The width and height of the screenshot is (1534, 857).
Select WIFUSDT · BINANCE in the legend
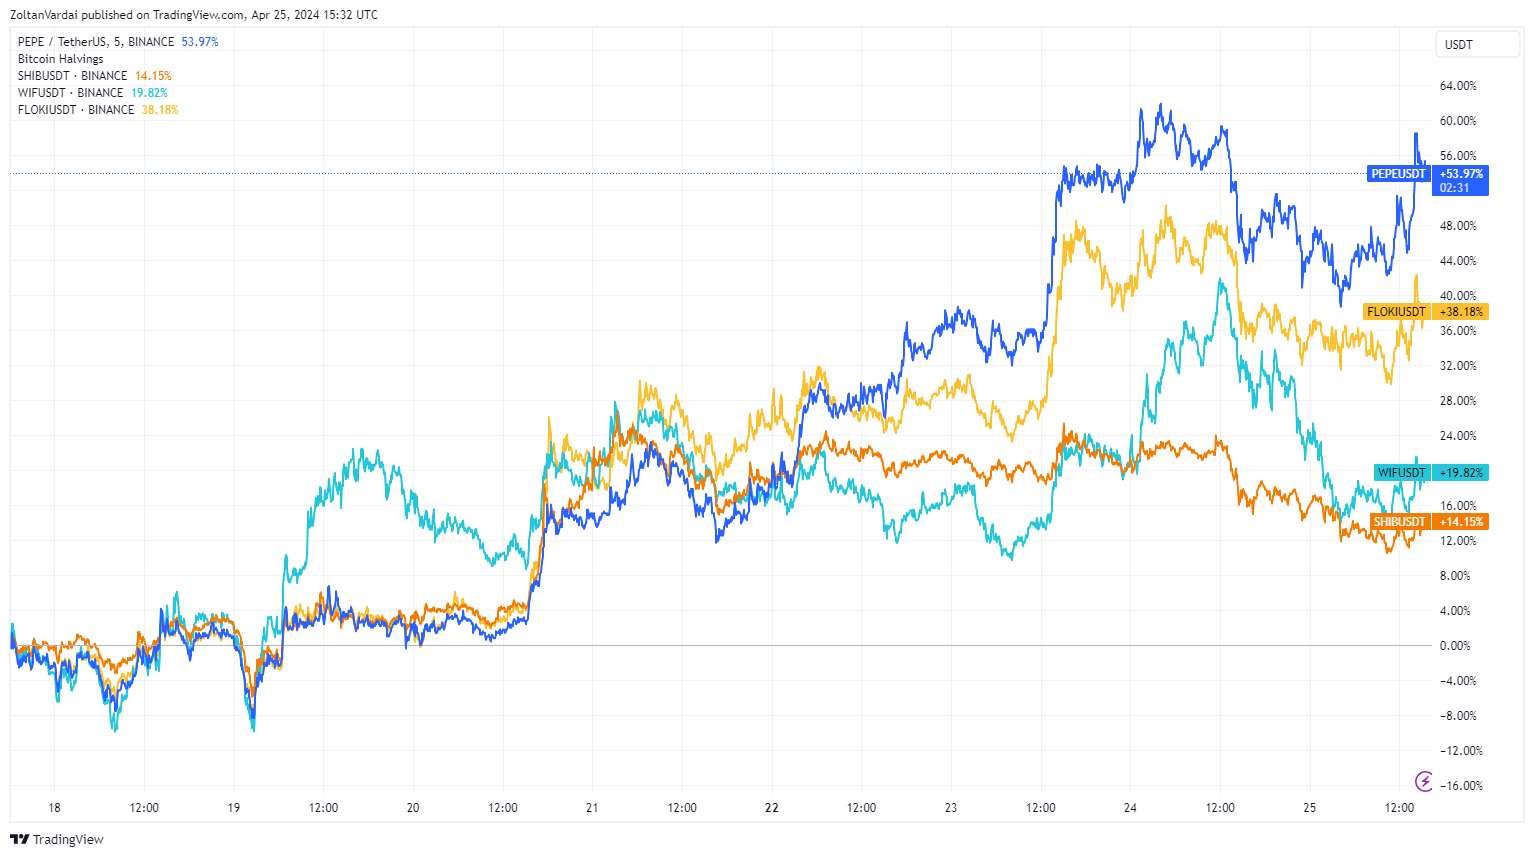pos(71,93)
